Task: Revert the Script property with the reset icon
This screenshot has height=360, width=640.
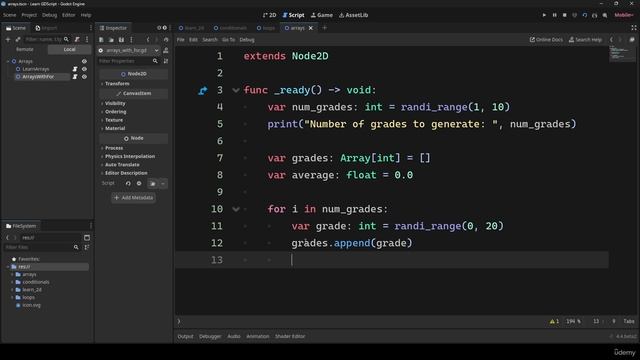Action: click(128, 184)
